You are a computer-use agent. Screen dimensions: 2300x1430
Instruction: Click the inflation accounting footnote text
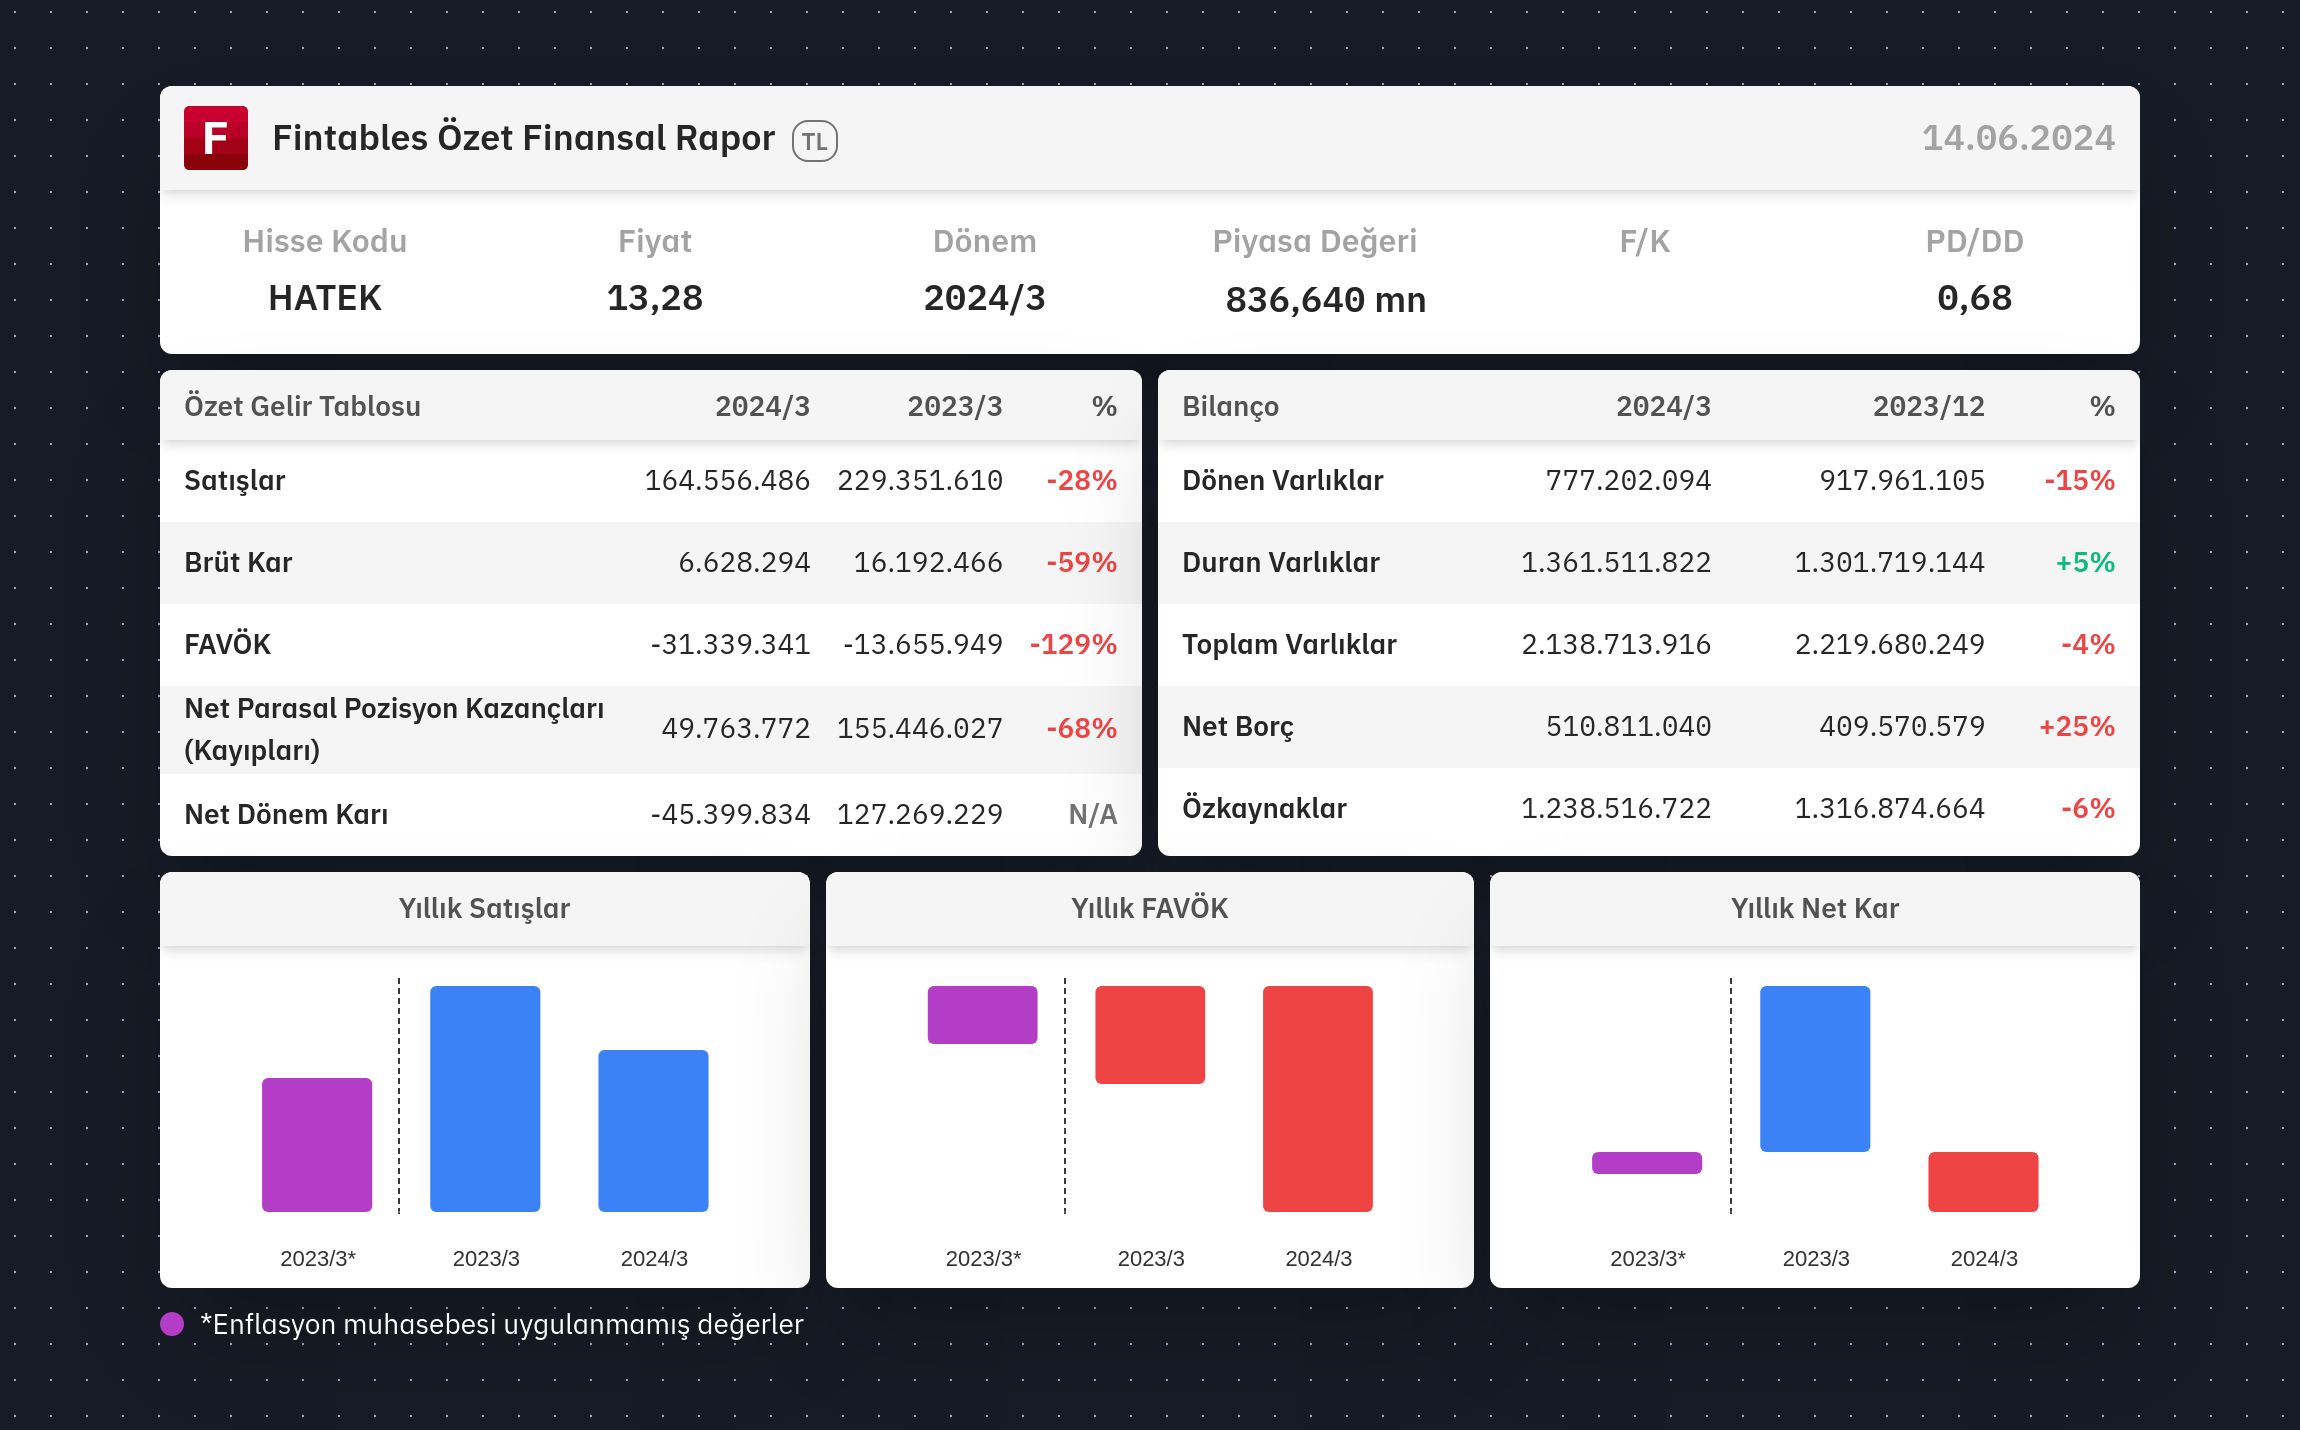click(502, 1324)
